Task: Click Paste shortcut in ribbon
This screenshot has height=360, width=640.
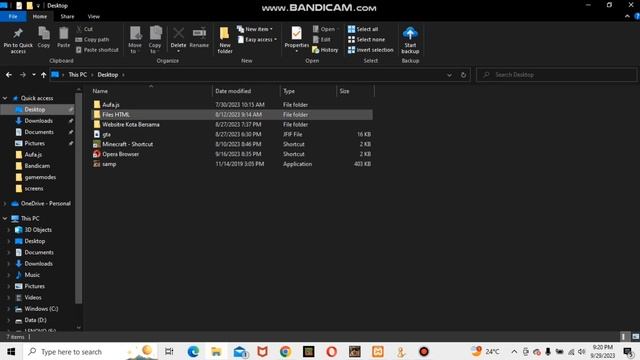Action: pos(97,50)
